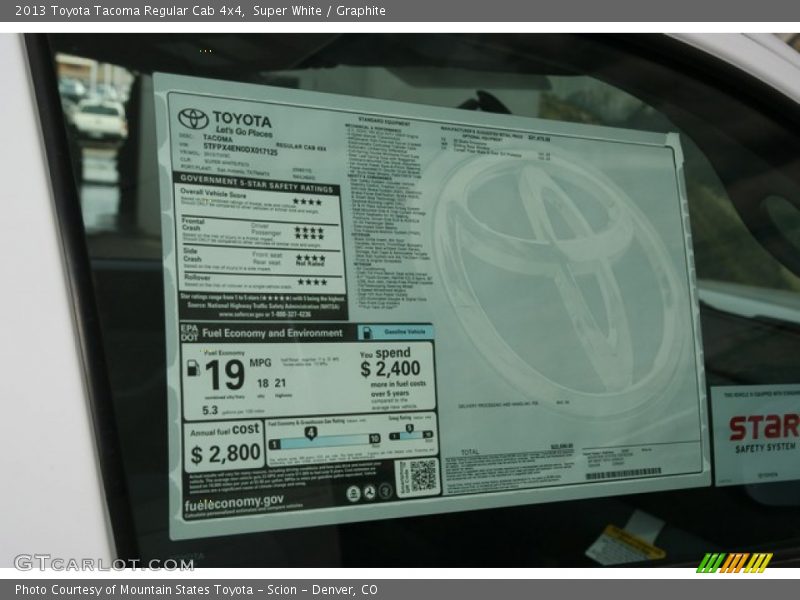Click the fuel pump icon in the Gasoline Vehicle tag
800x600 pixels.
point(366,333)
